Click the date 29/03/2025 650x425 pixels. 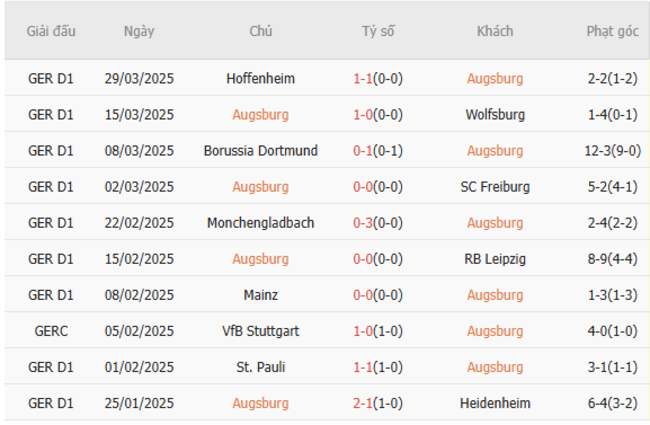139,78
